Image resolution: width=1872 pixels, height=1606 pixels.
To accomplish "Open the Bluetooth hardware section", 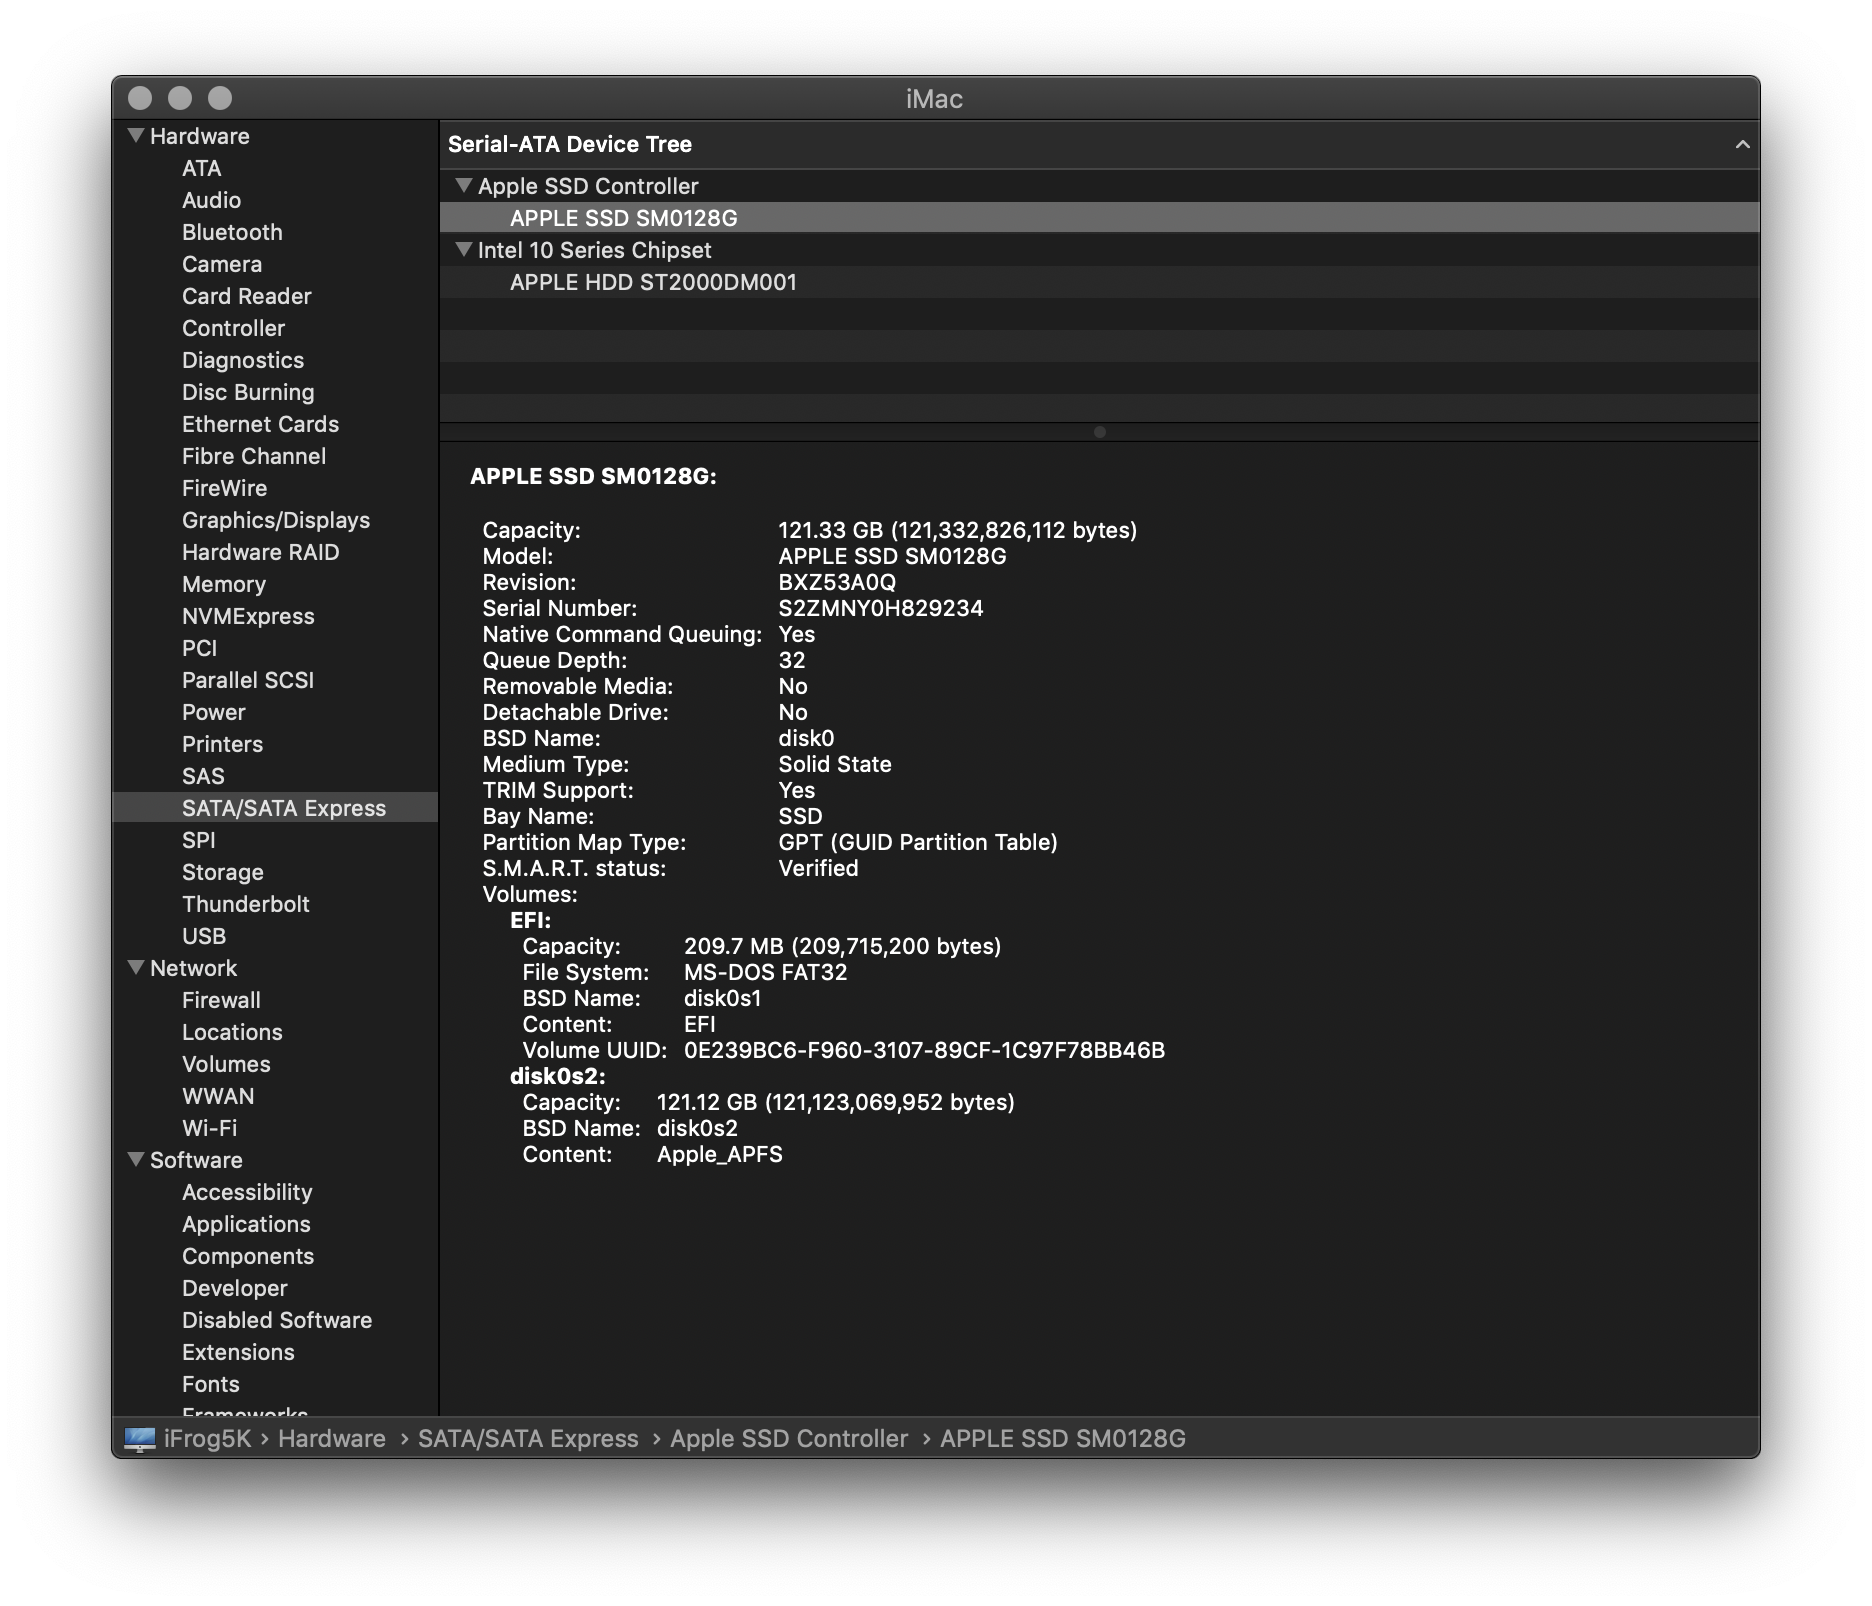I will click(x=232, y=232).
